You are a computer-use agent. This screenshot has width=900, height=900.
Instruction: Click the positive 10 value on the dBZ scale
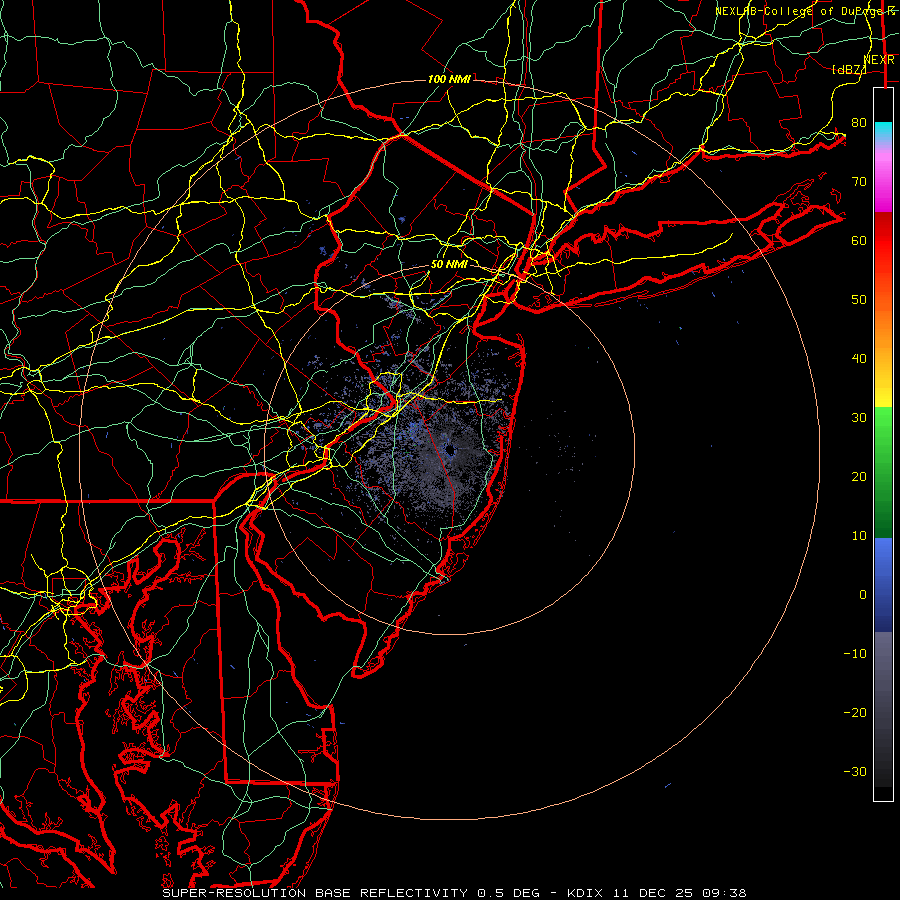(x=859, y=536)
